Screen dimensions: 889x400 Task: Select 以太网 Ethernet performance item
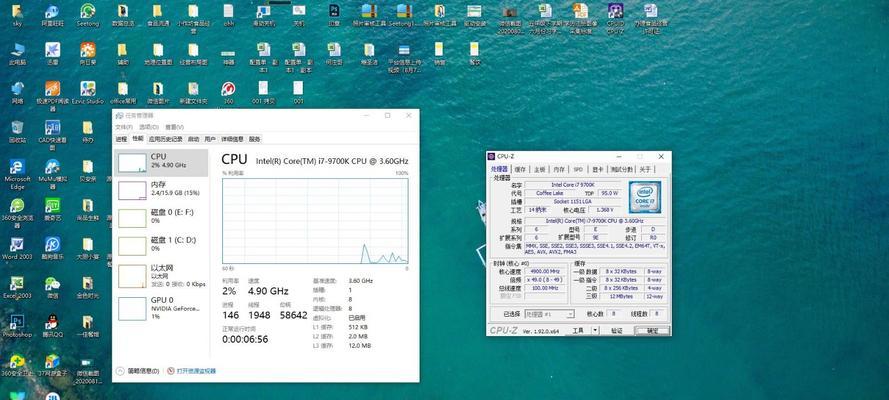tap(162, 276)
